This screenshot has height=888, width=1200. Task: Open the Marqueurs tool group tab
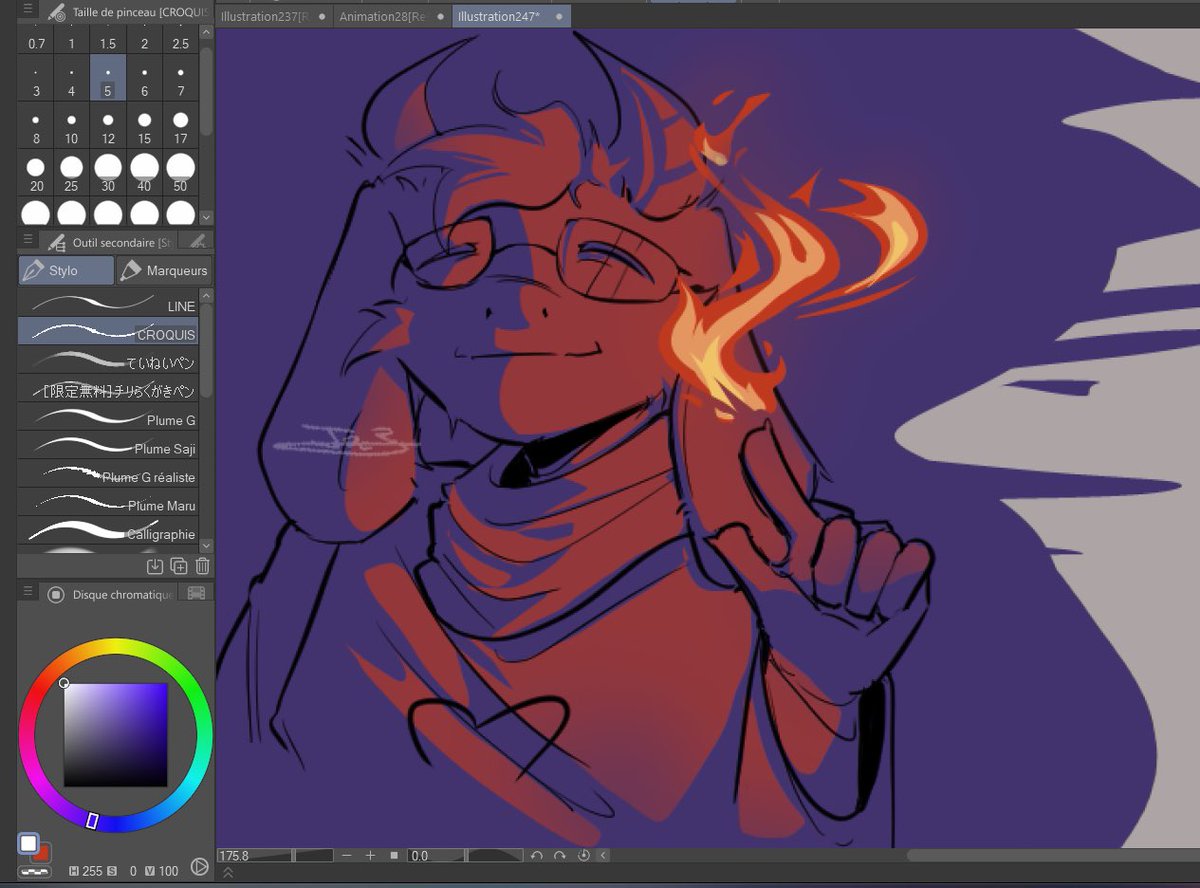[164, 270]
